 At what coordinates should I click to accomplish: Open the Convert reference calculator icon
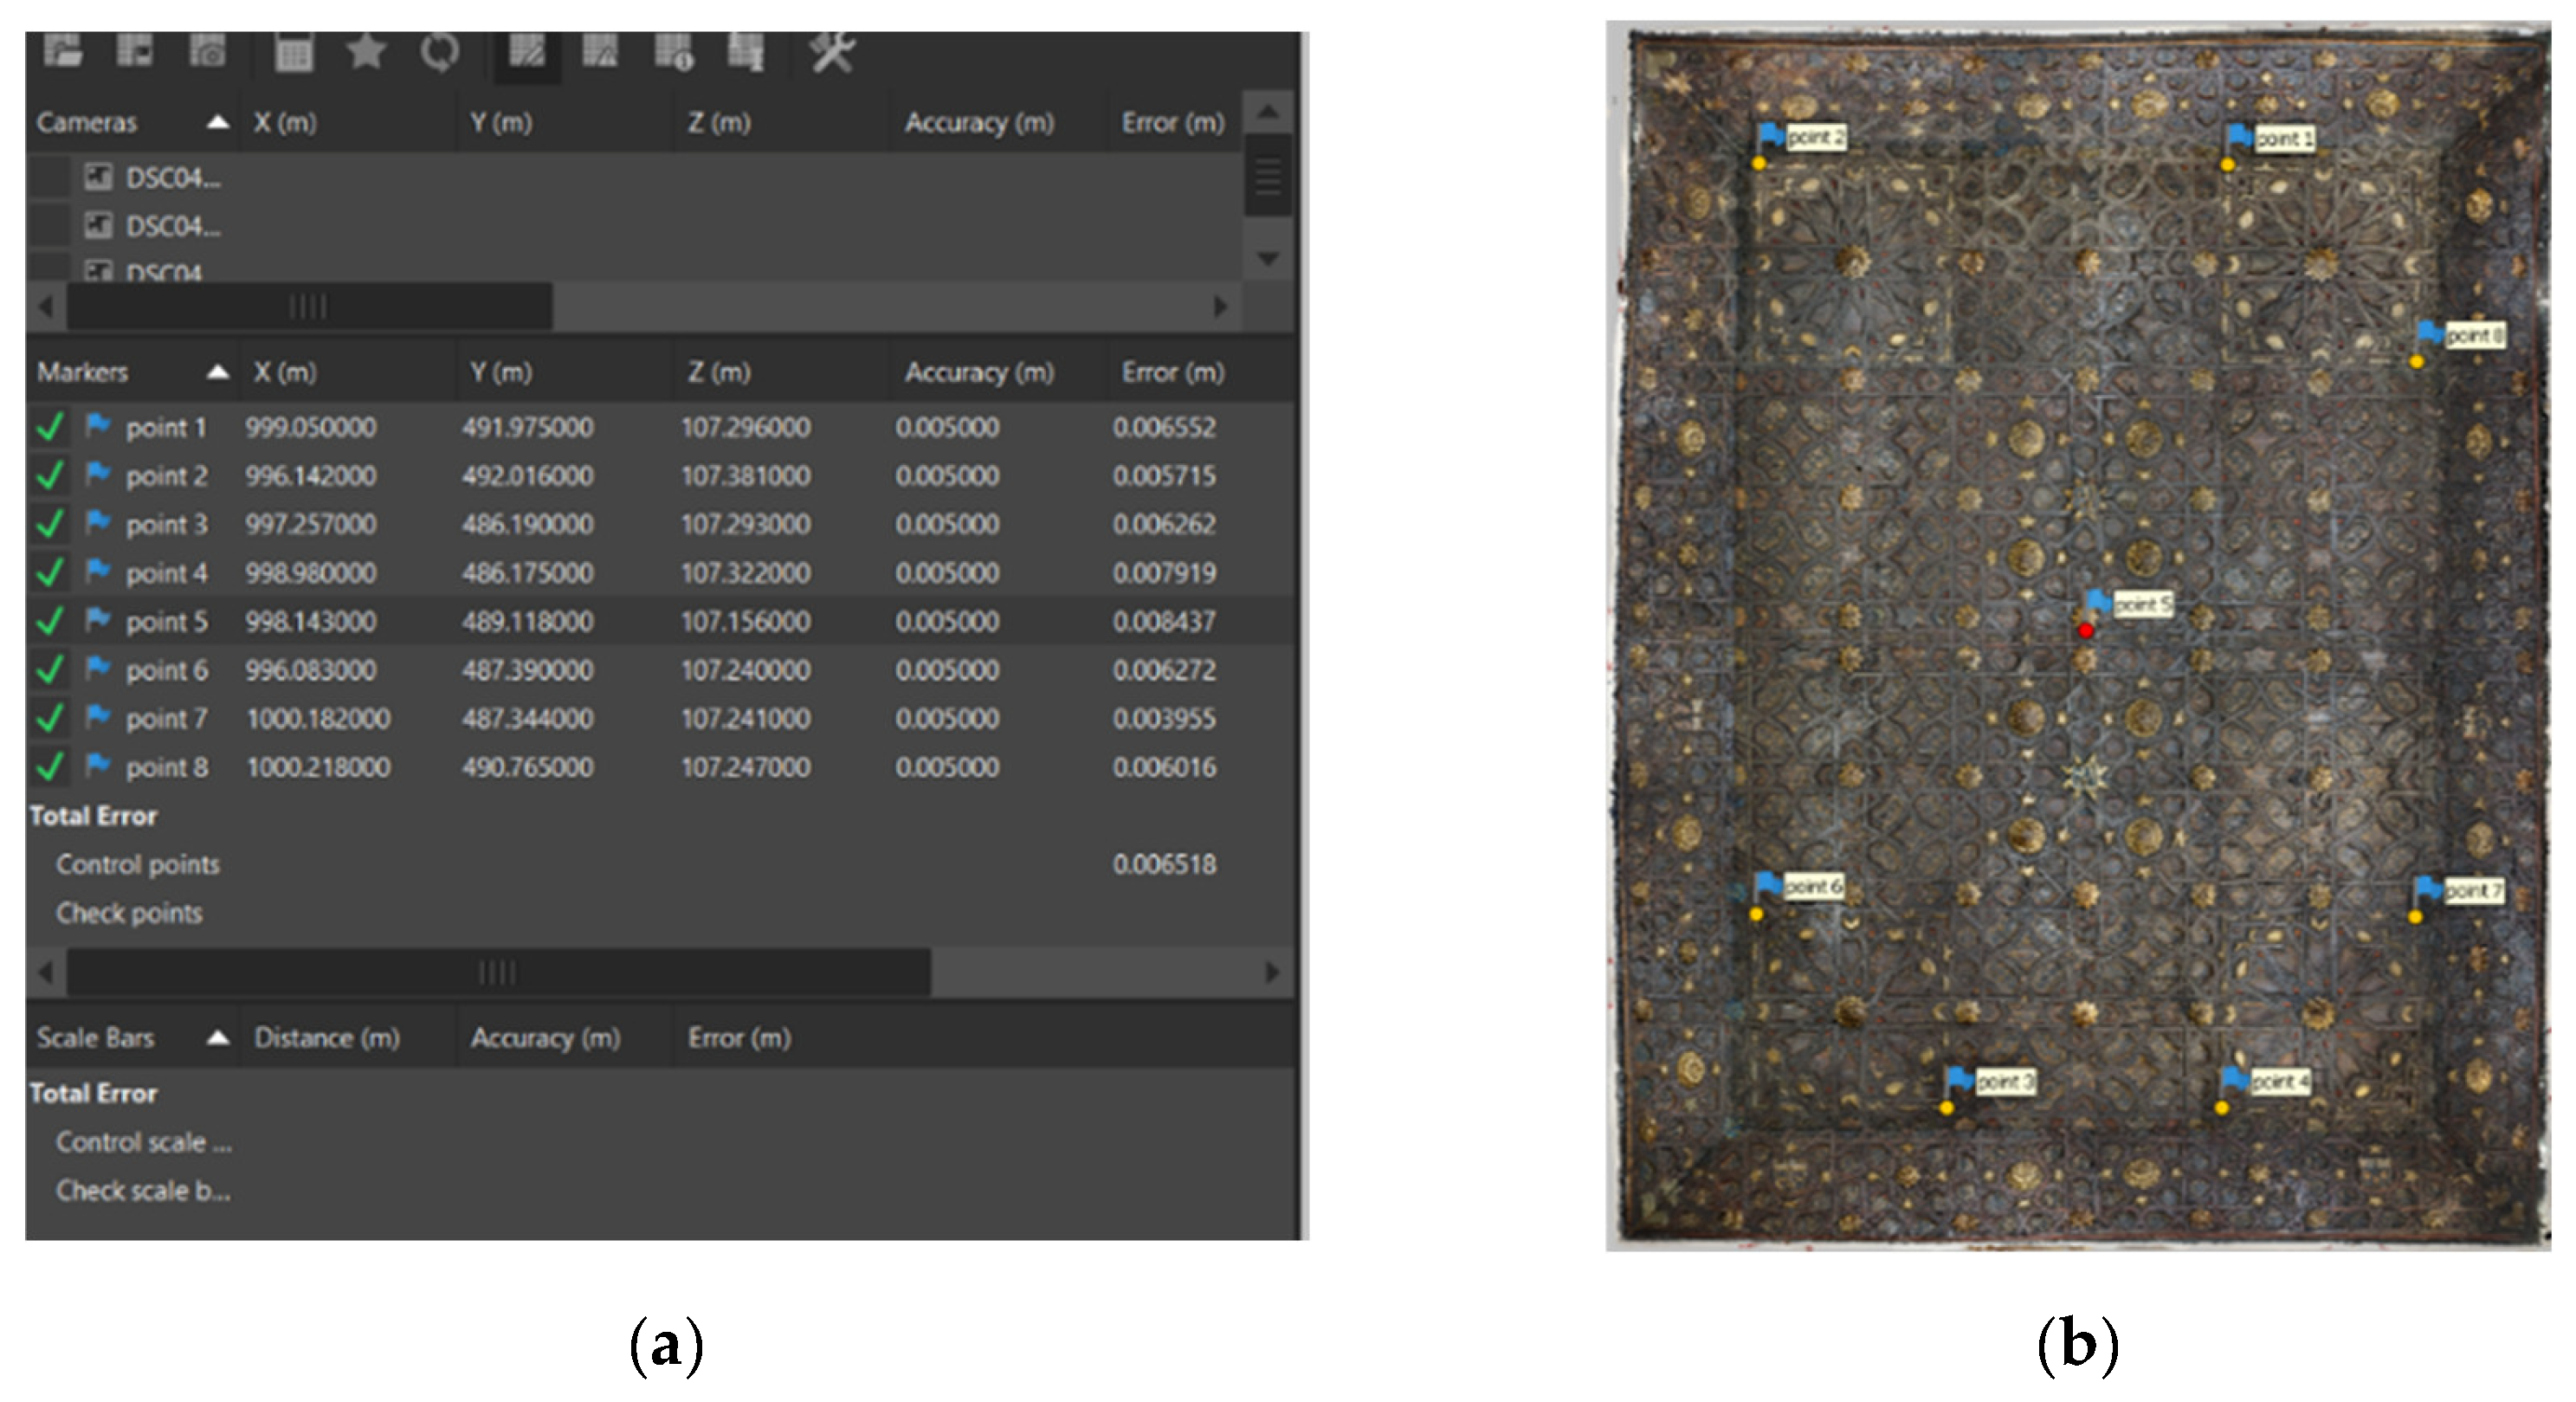pyautogui.click(x=293, y=52)
